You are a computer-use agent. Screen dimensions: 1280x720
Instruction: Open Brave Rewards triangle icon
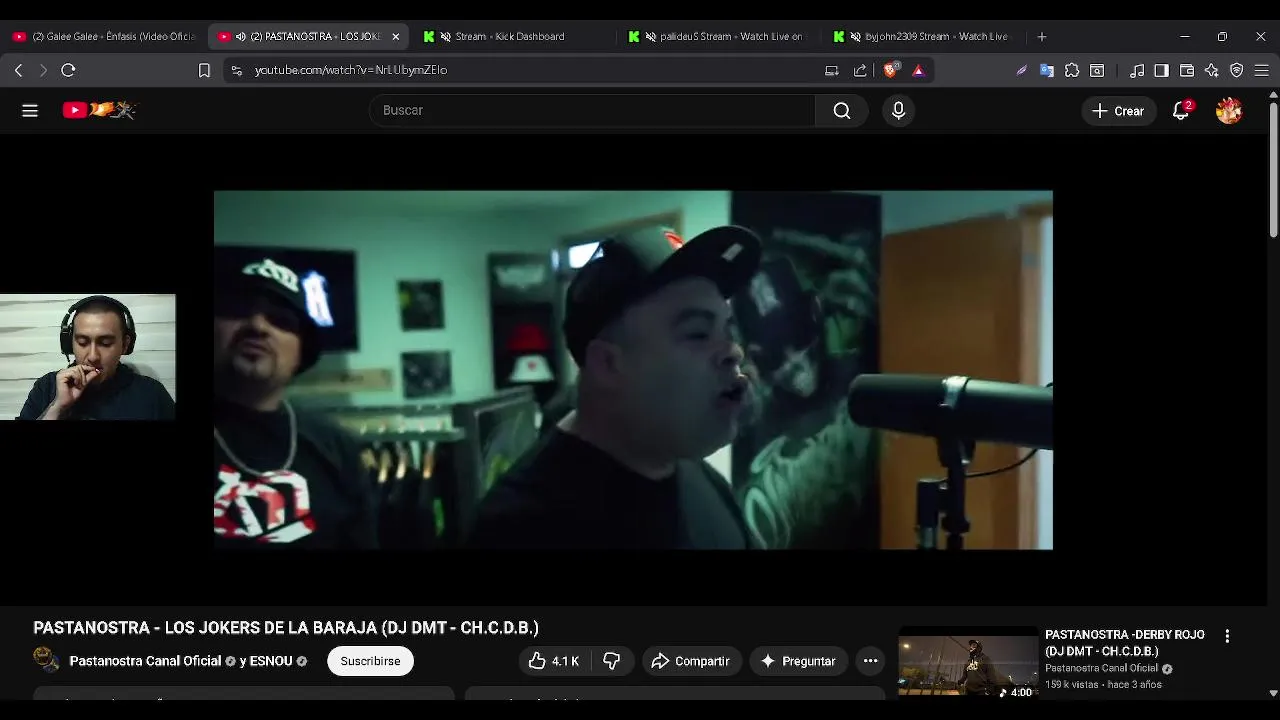click(x=918, y=70)
